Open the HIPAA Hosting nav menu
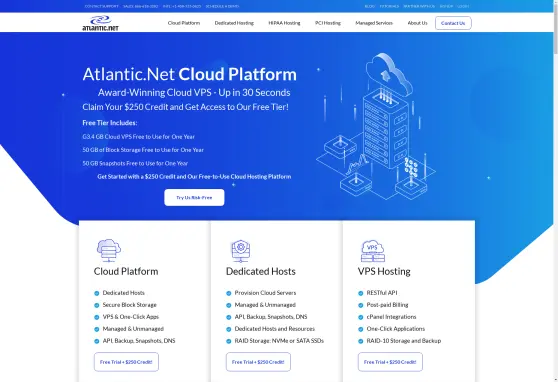The image size is (558, 382). [284, 23]
